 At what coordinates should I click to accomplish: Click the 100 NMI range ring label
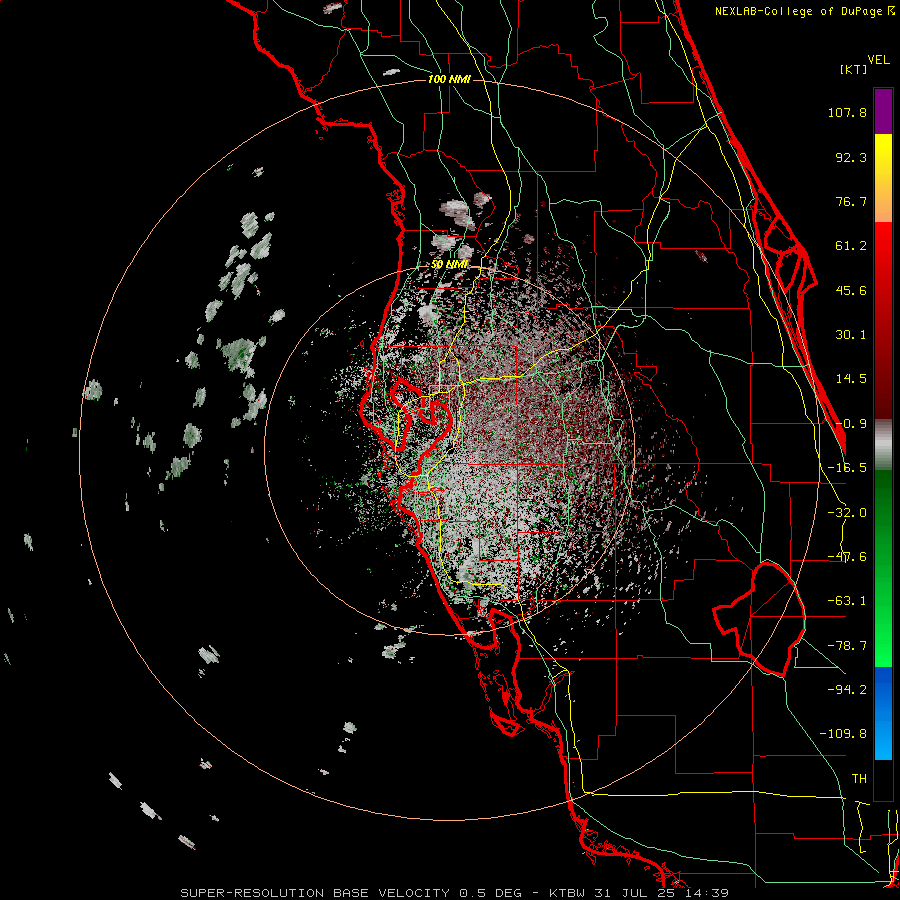click(449, 79)
